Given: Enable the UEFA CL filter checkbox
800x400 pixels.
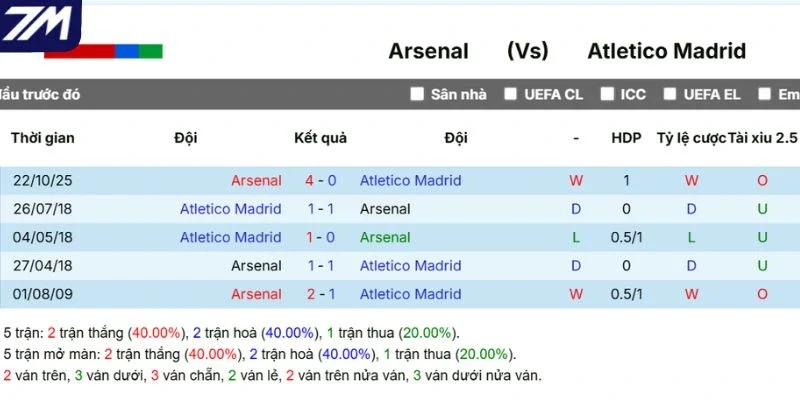Looking at the screenshot, I should 510,94.
